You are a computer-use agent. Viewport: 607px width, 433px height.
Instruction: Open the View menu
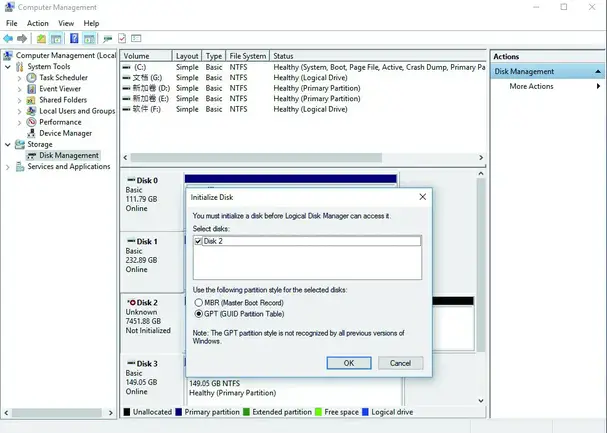point(66,23)
